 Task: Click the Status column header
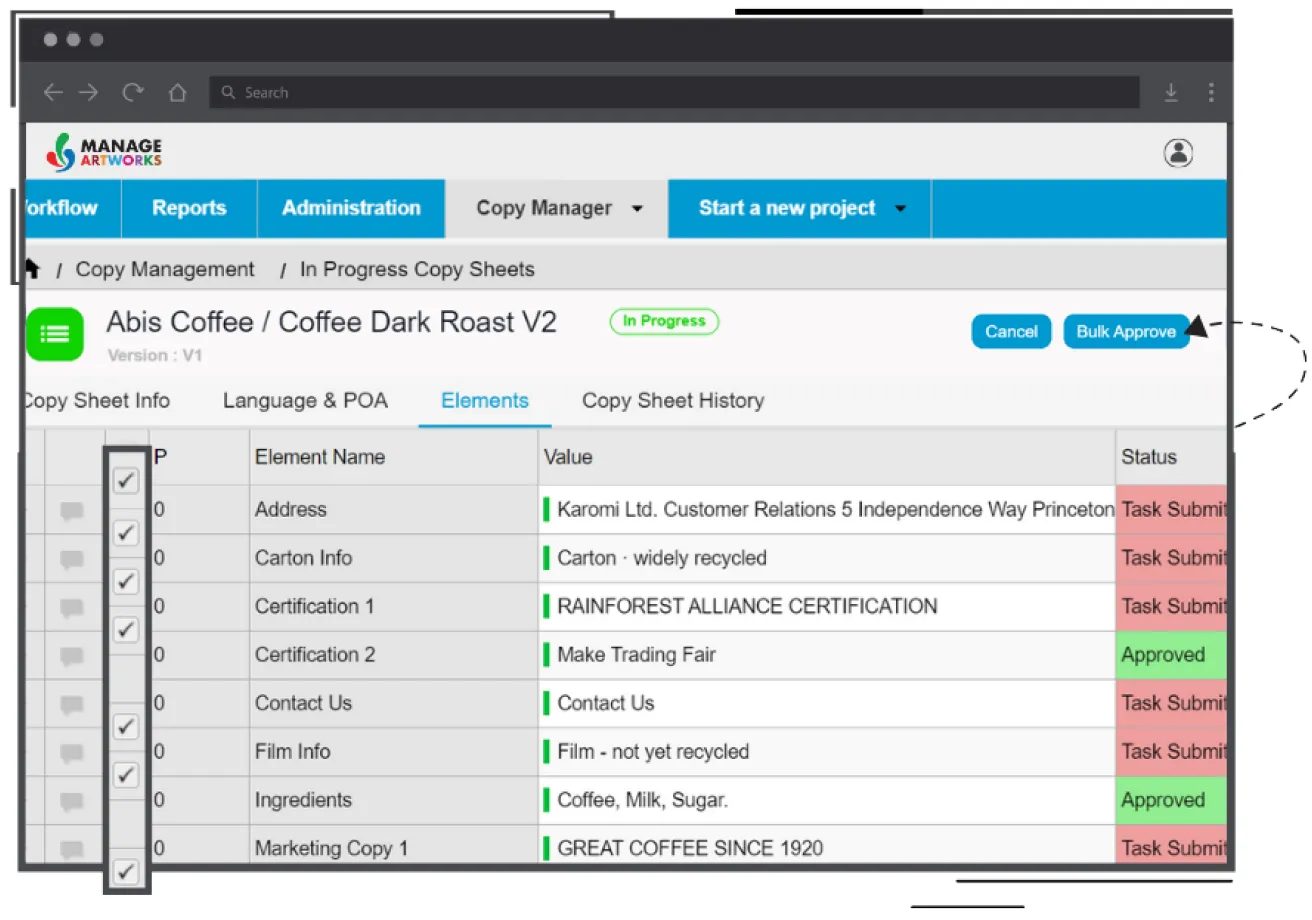1170,457
